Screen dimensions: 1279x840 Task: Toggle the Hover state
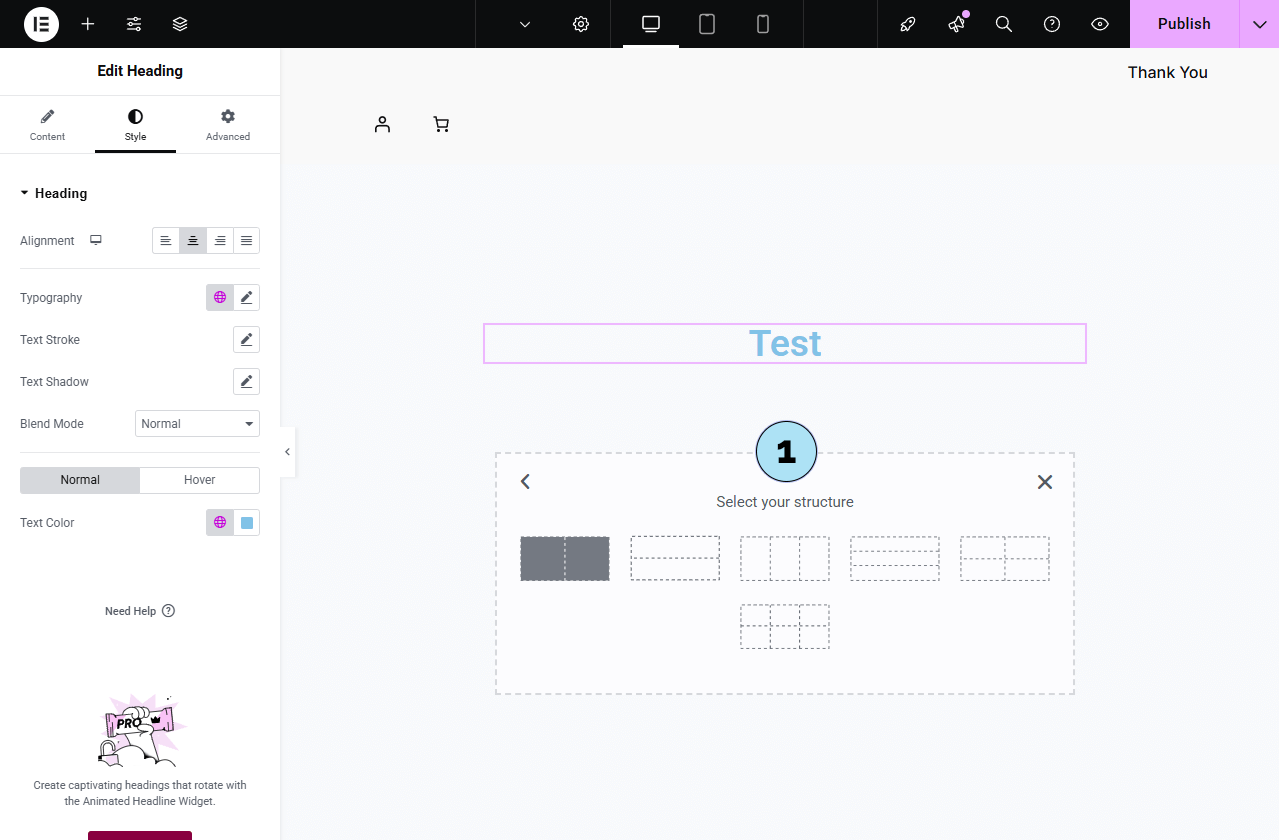(199, 480)
